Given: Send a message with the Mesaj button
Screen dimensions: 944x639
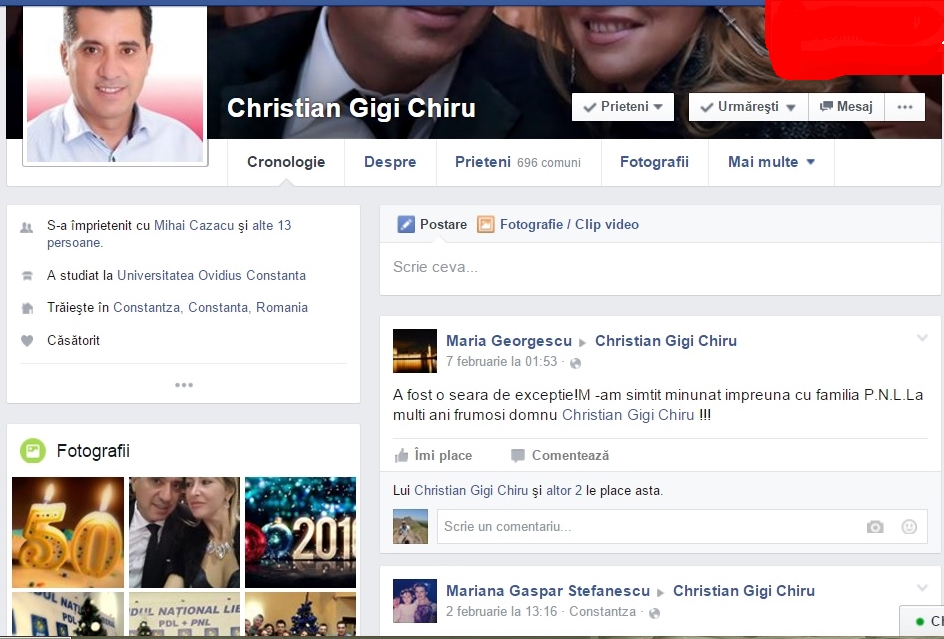Looking at the screenshot, I should pos(846,107).
